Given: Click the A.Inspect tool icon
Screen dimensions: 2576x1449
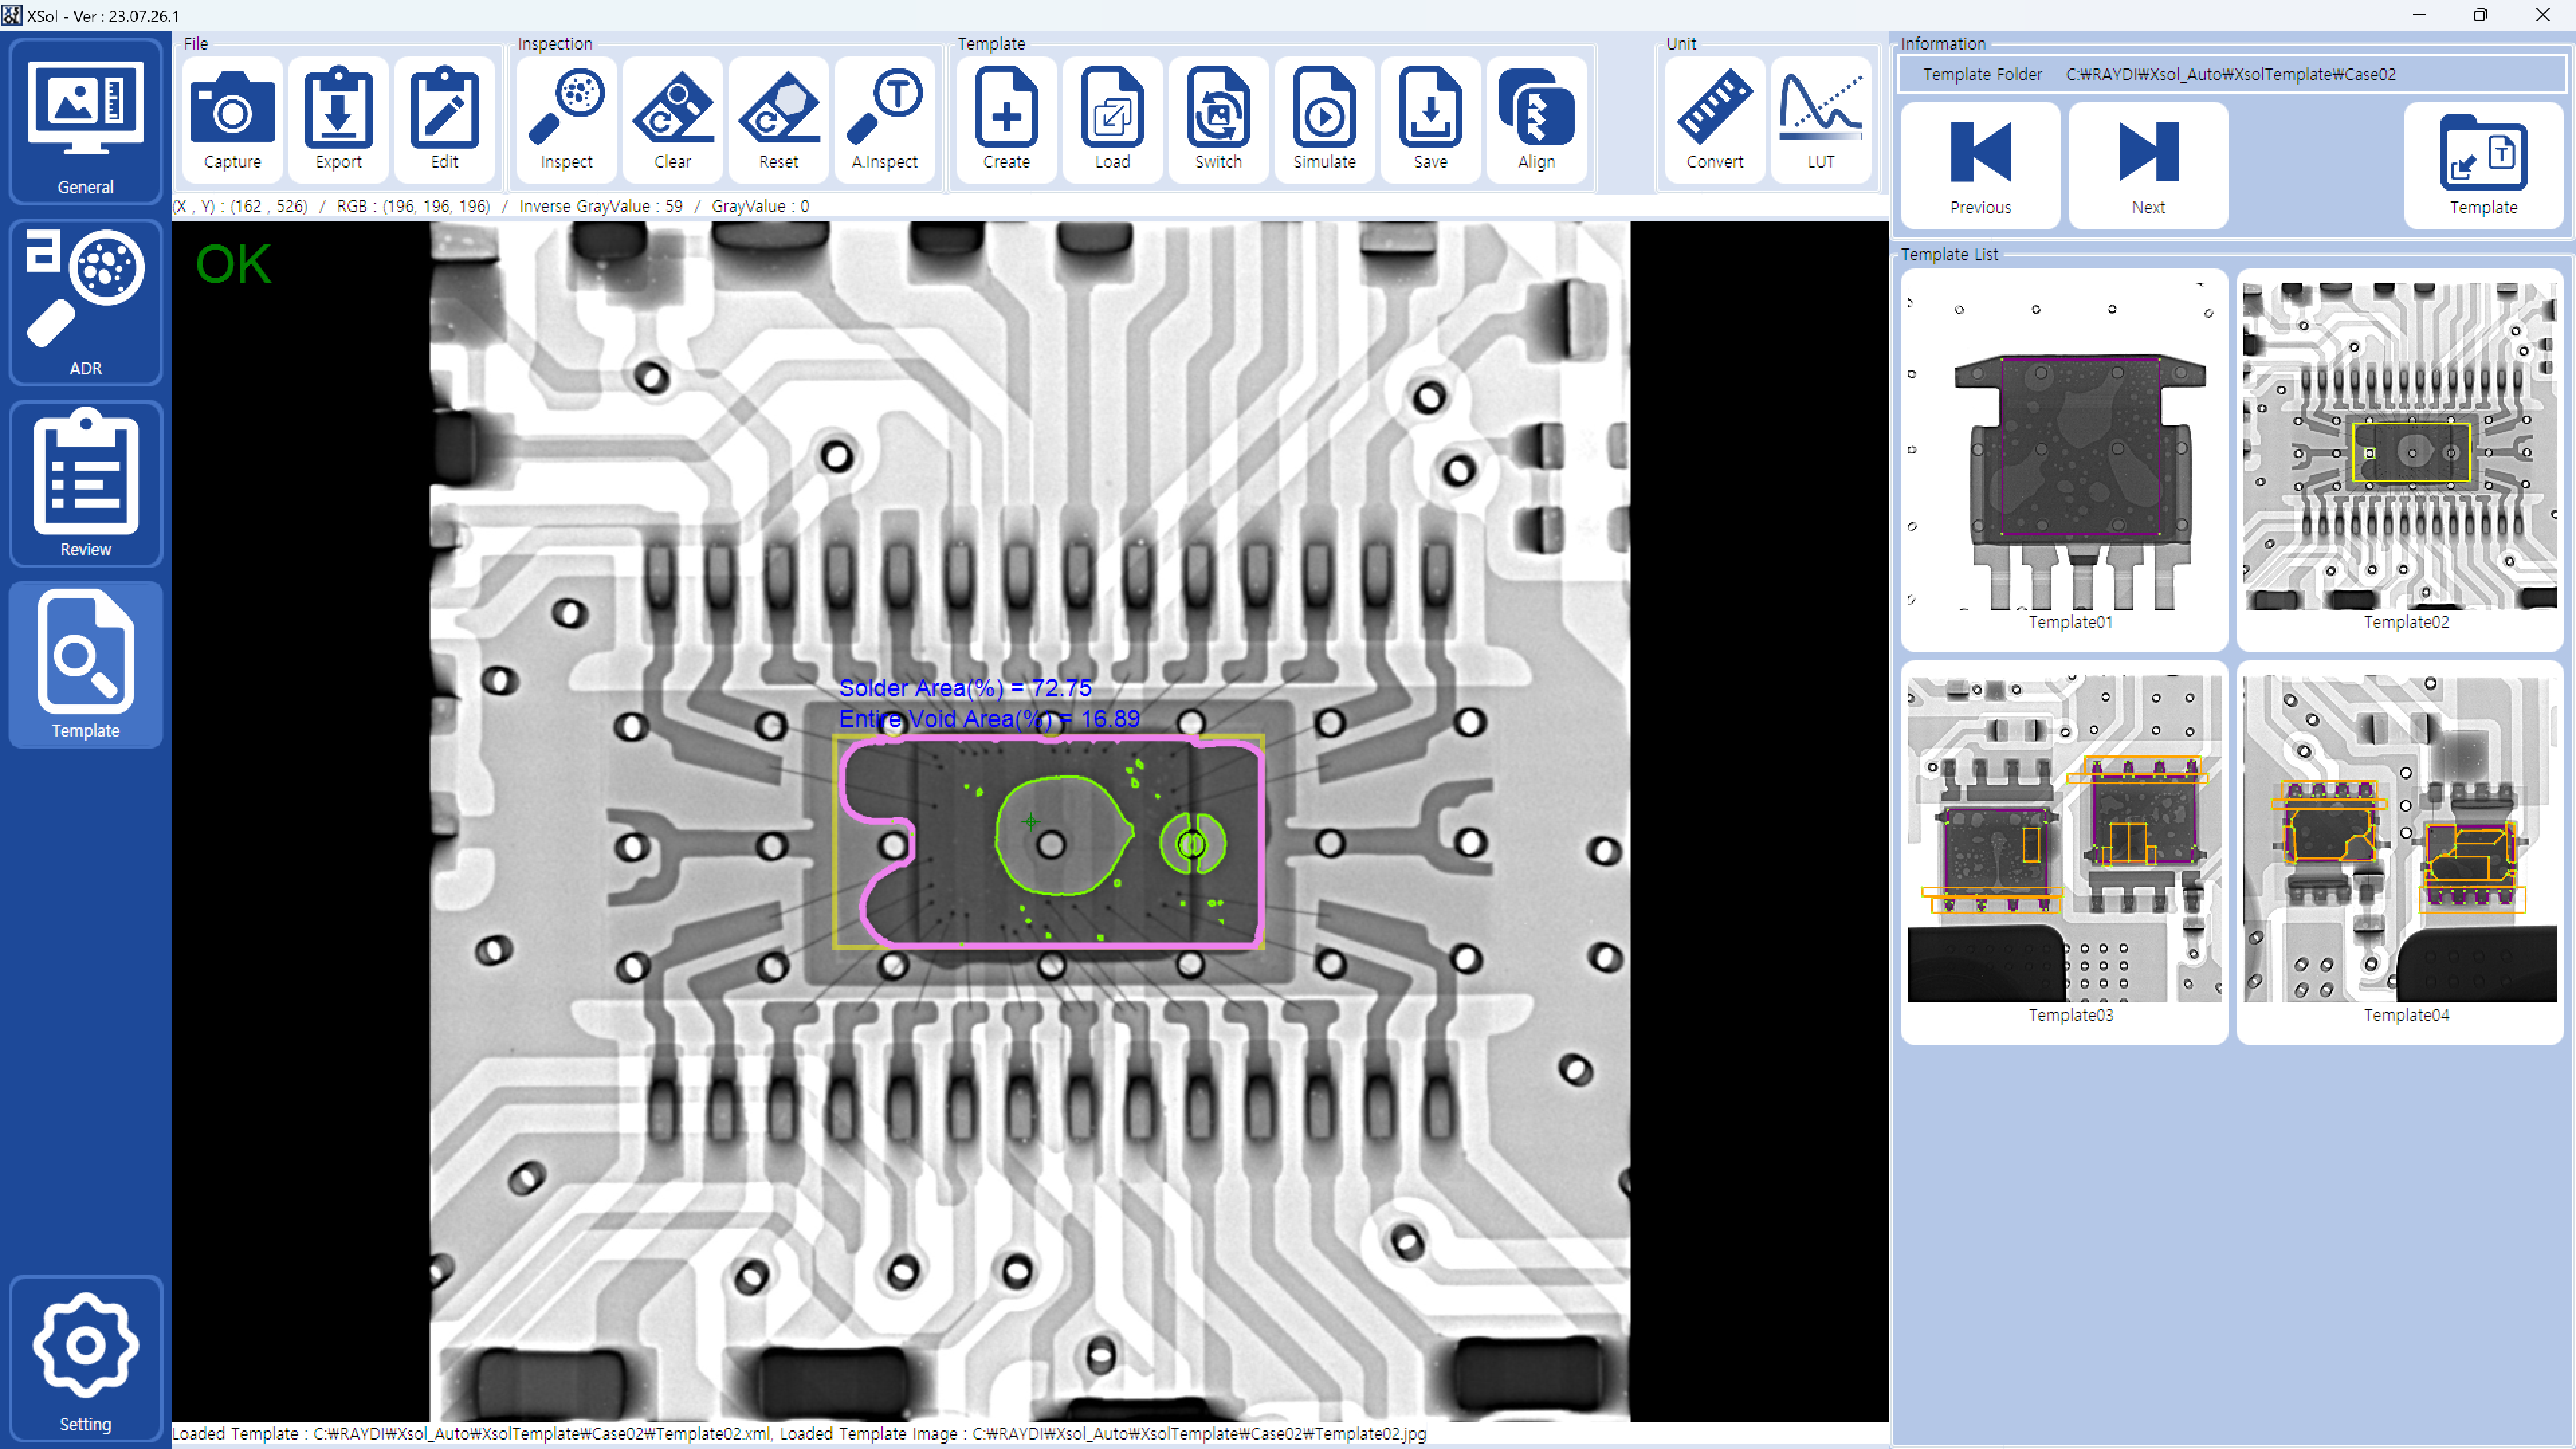Looking at the screenshot, I should click(884, 119).
